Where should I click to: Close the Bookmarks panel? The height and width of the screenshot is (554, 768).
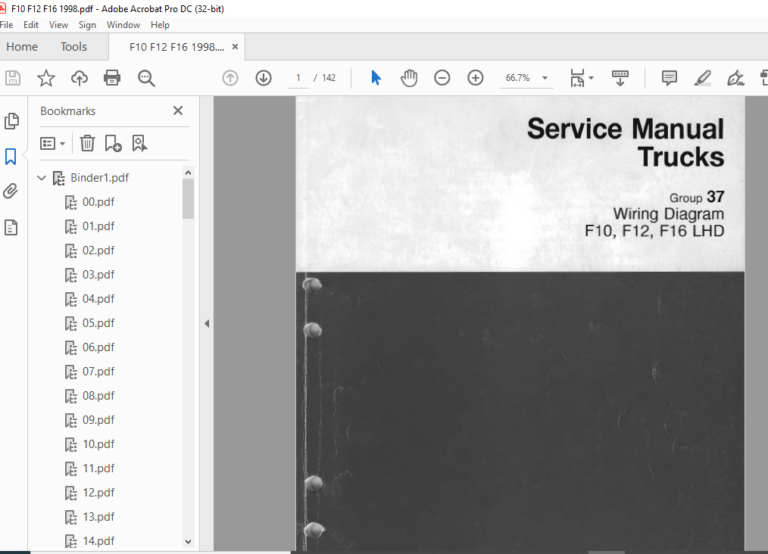click(178, 111)
